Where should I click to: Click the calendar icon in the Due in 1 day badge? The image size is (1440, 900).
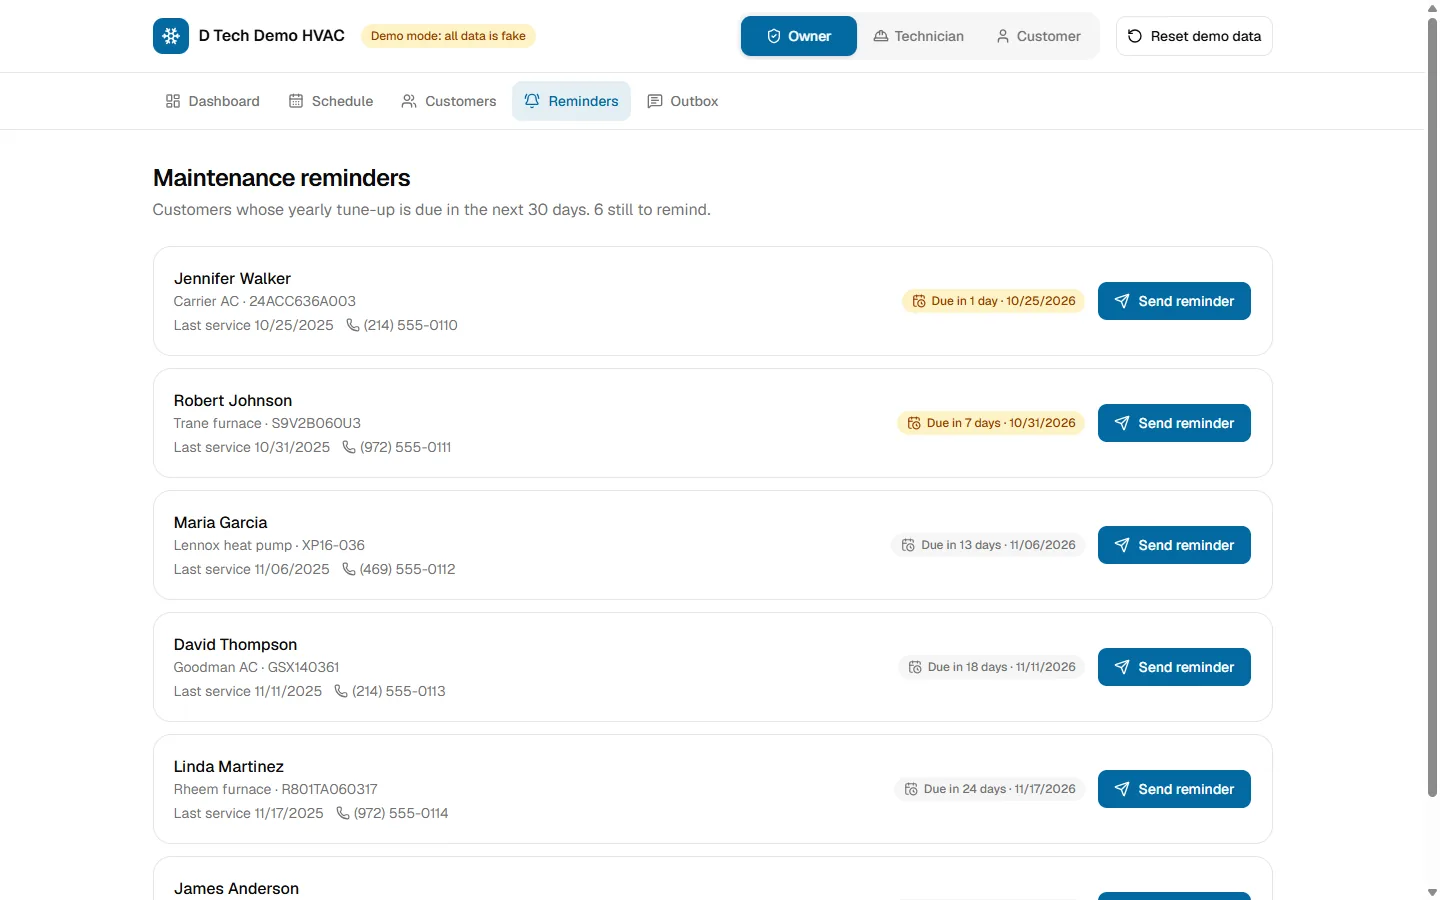919,301
